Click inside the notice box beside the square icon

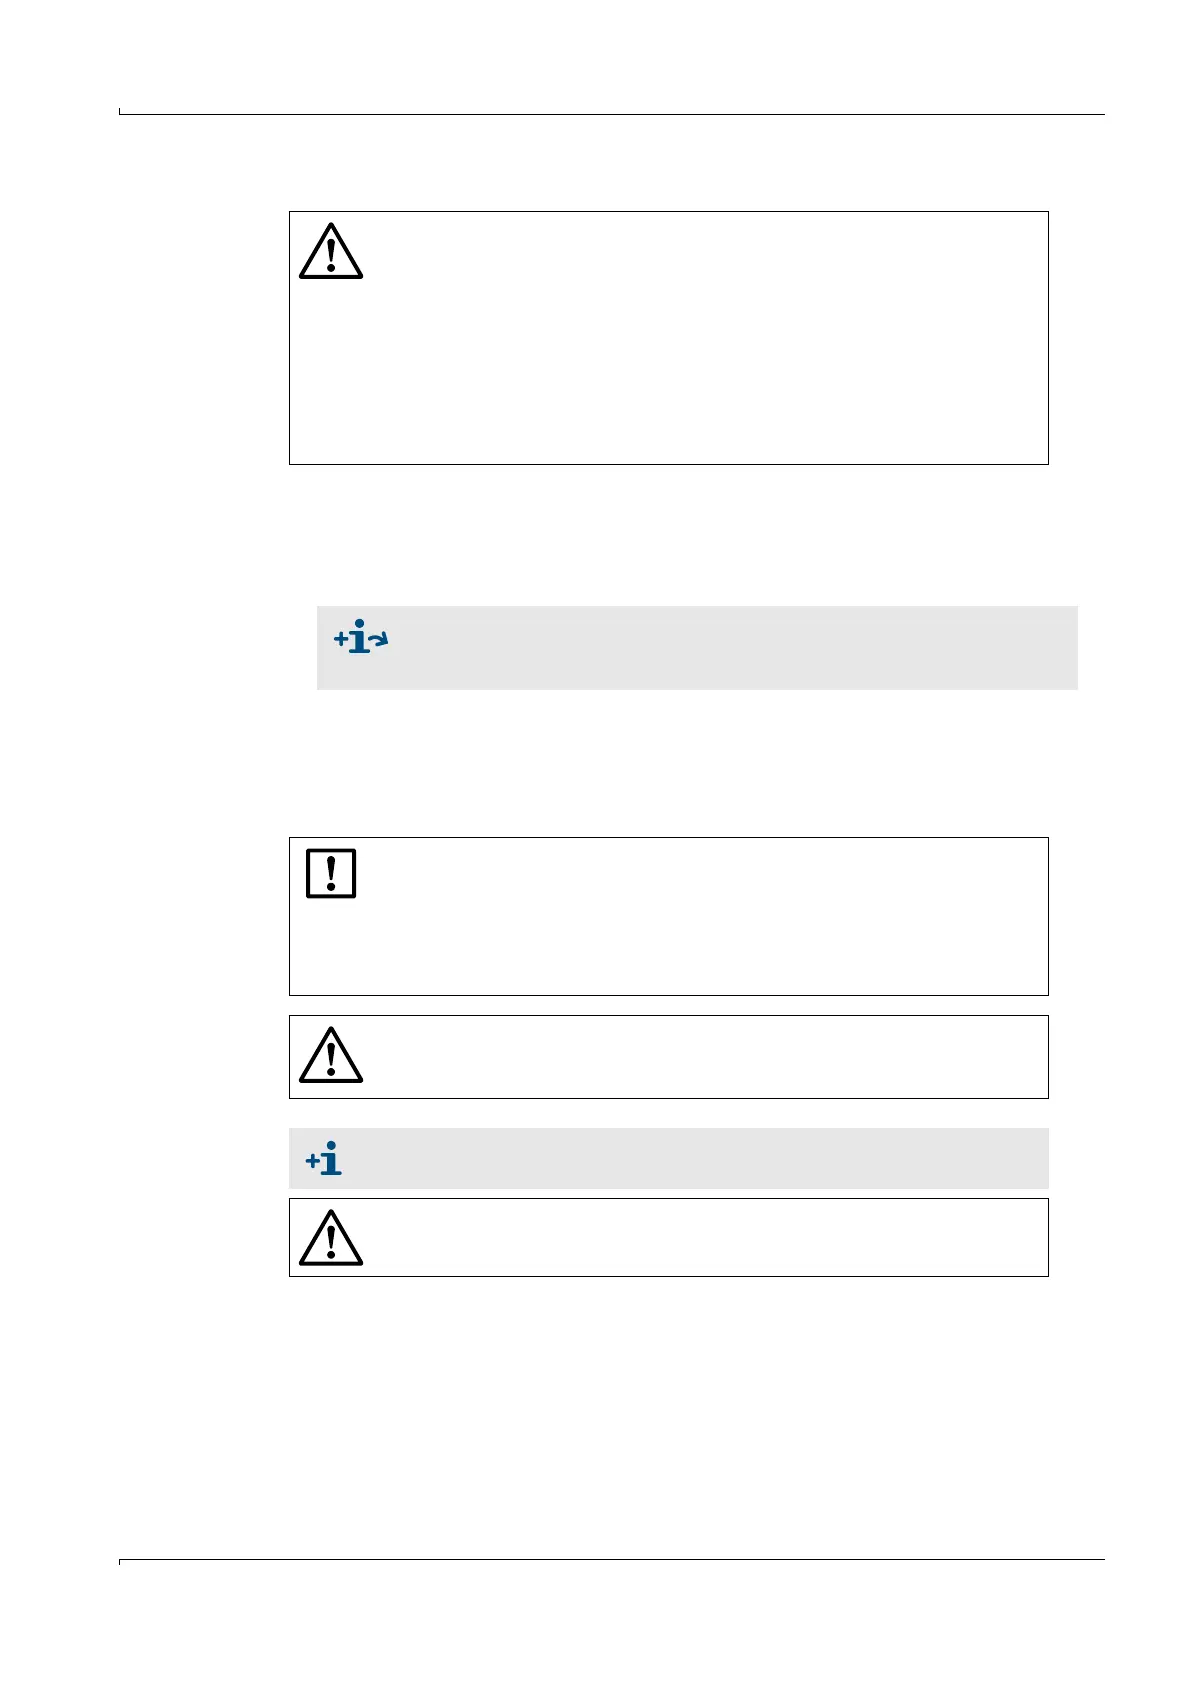[x=700, y=916]
